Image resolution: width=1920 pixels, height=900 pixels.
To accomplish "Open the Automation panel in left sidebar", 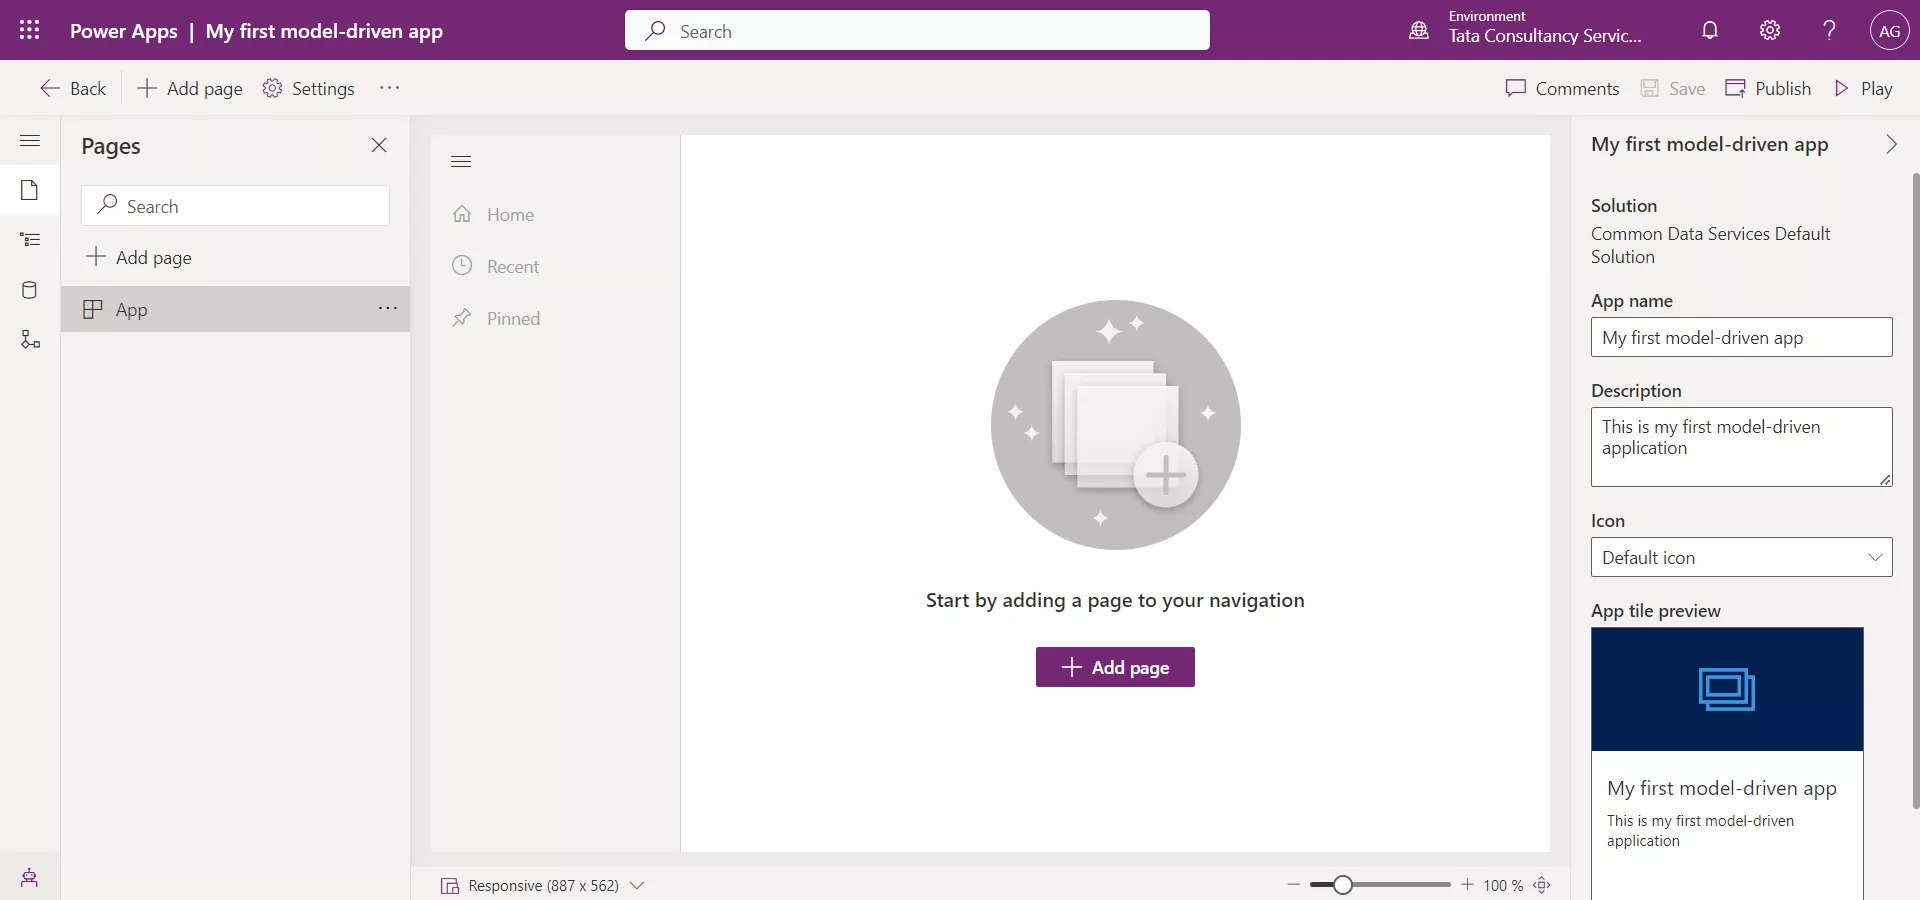I will (30, 340).
